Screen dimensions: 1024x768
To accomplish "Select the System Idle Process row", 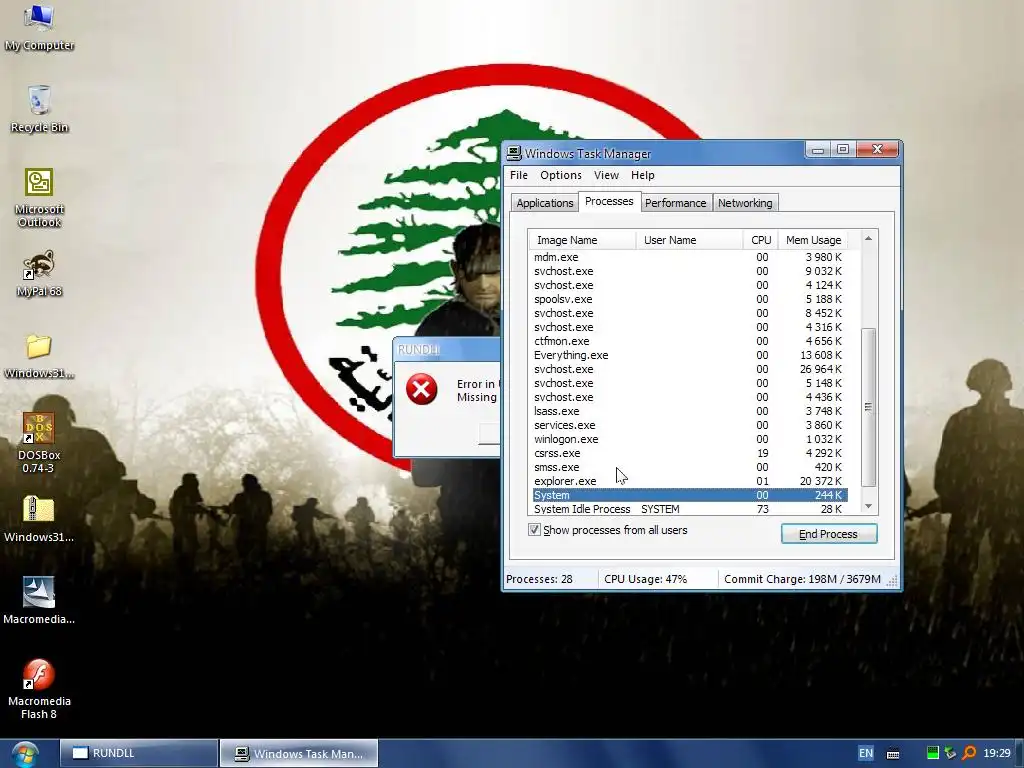I will [690, 509].
